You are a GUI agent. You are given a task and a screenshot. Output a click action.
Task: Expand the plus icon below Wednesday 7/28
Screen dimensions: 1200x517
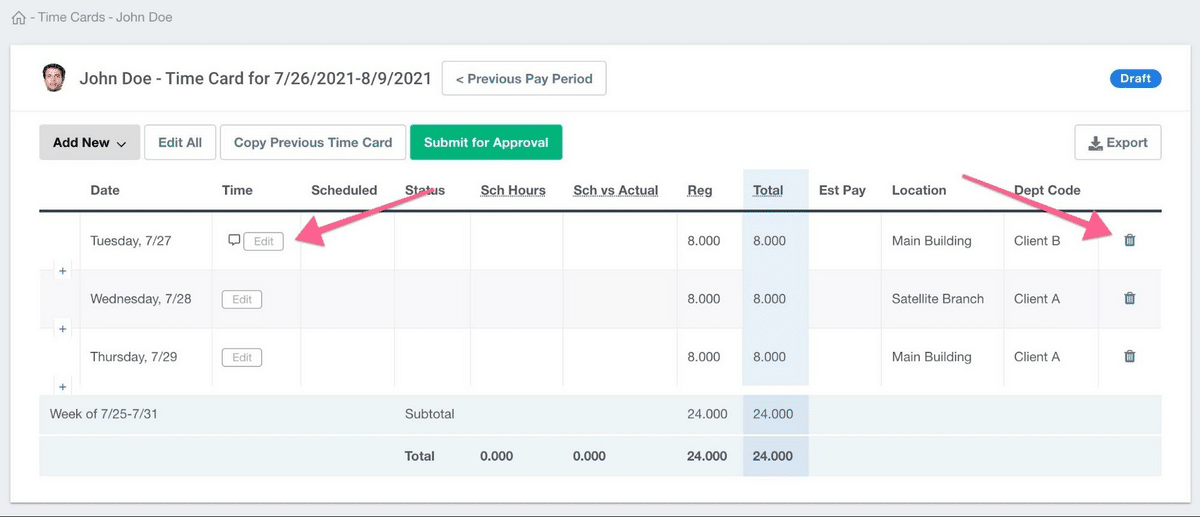tap(62, 329)
